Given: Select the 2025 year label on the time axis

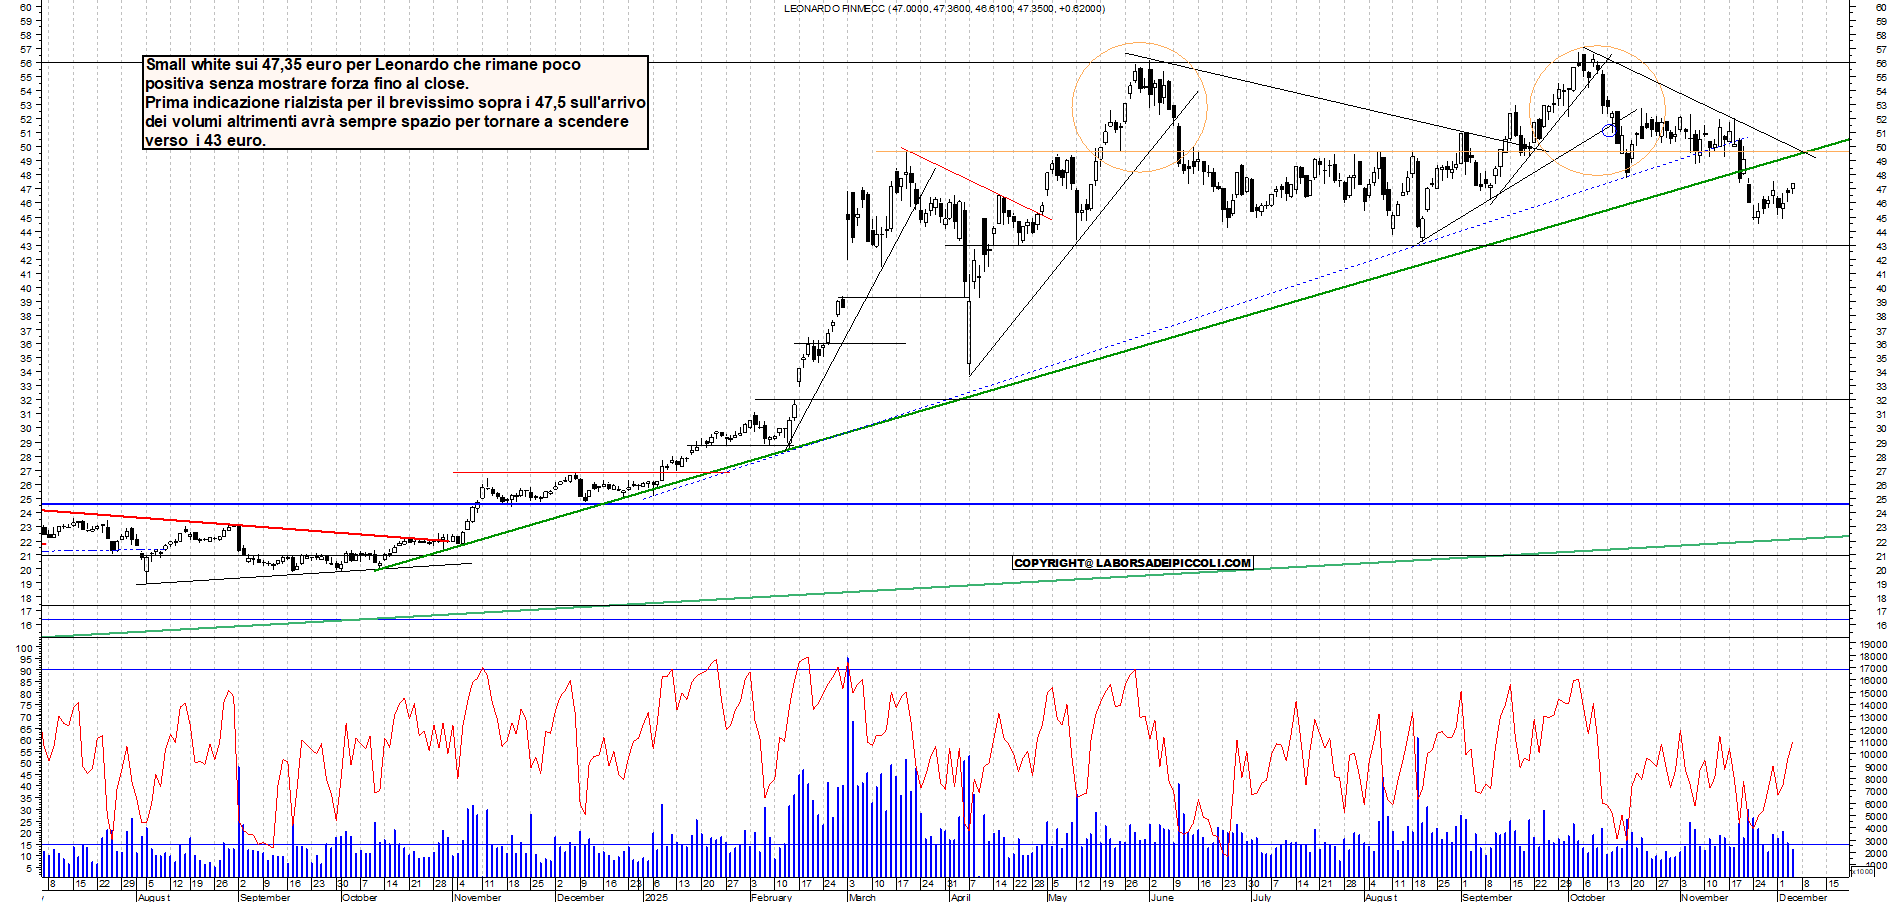Looking at the screenshot, I should 656,897.
